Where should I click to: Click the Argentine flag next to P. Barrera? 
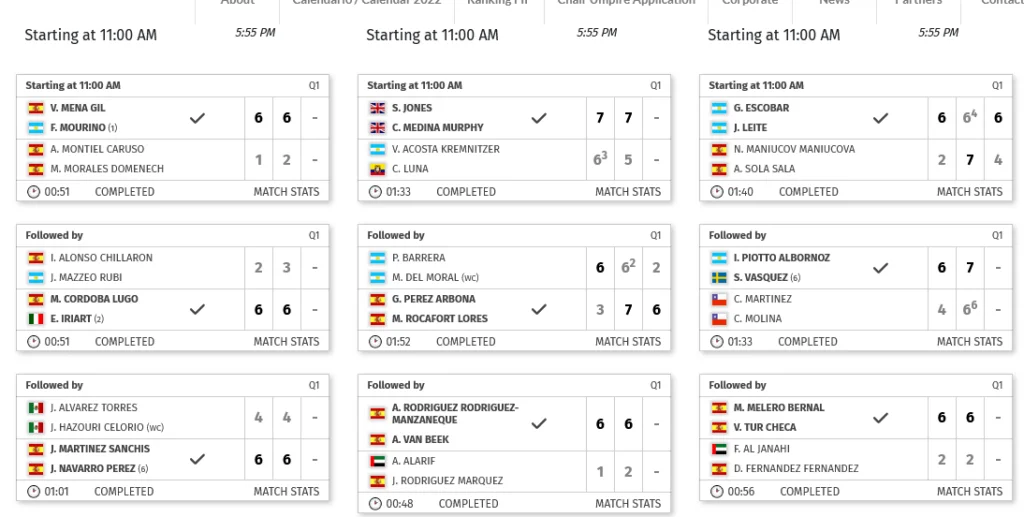tap(377, 258)
